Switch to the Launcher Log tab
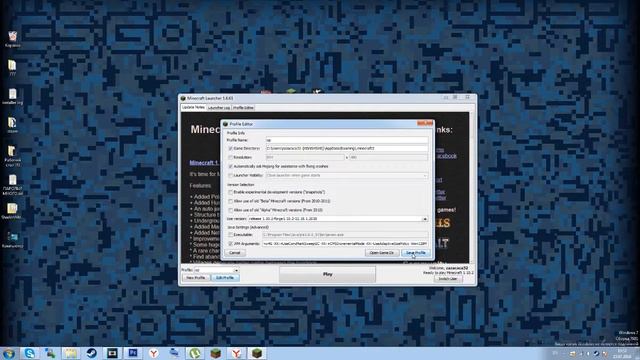This screenshot has height=360, width=640. click(219, 108)
